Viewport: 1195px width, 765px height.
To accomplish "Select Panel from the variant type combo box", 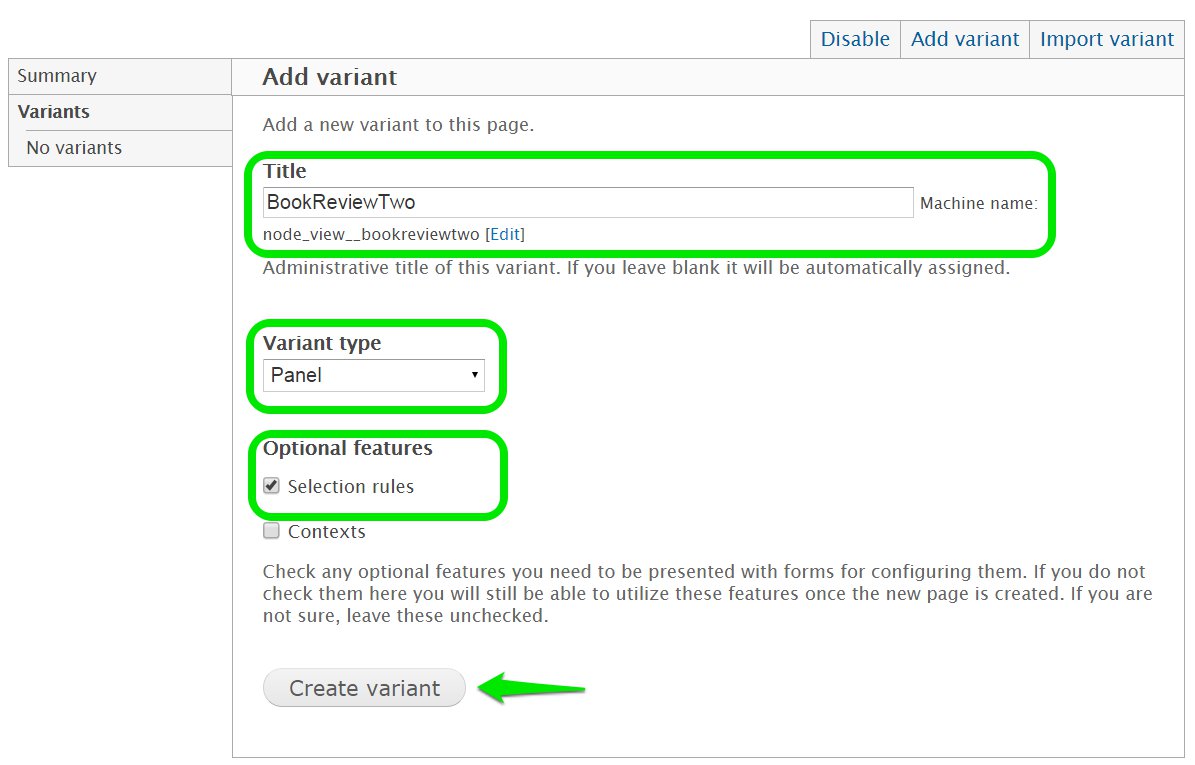I will click(x=374, y=375).
